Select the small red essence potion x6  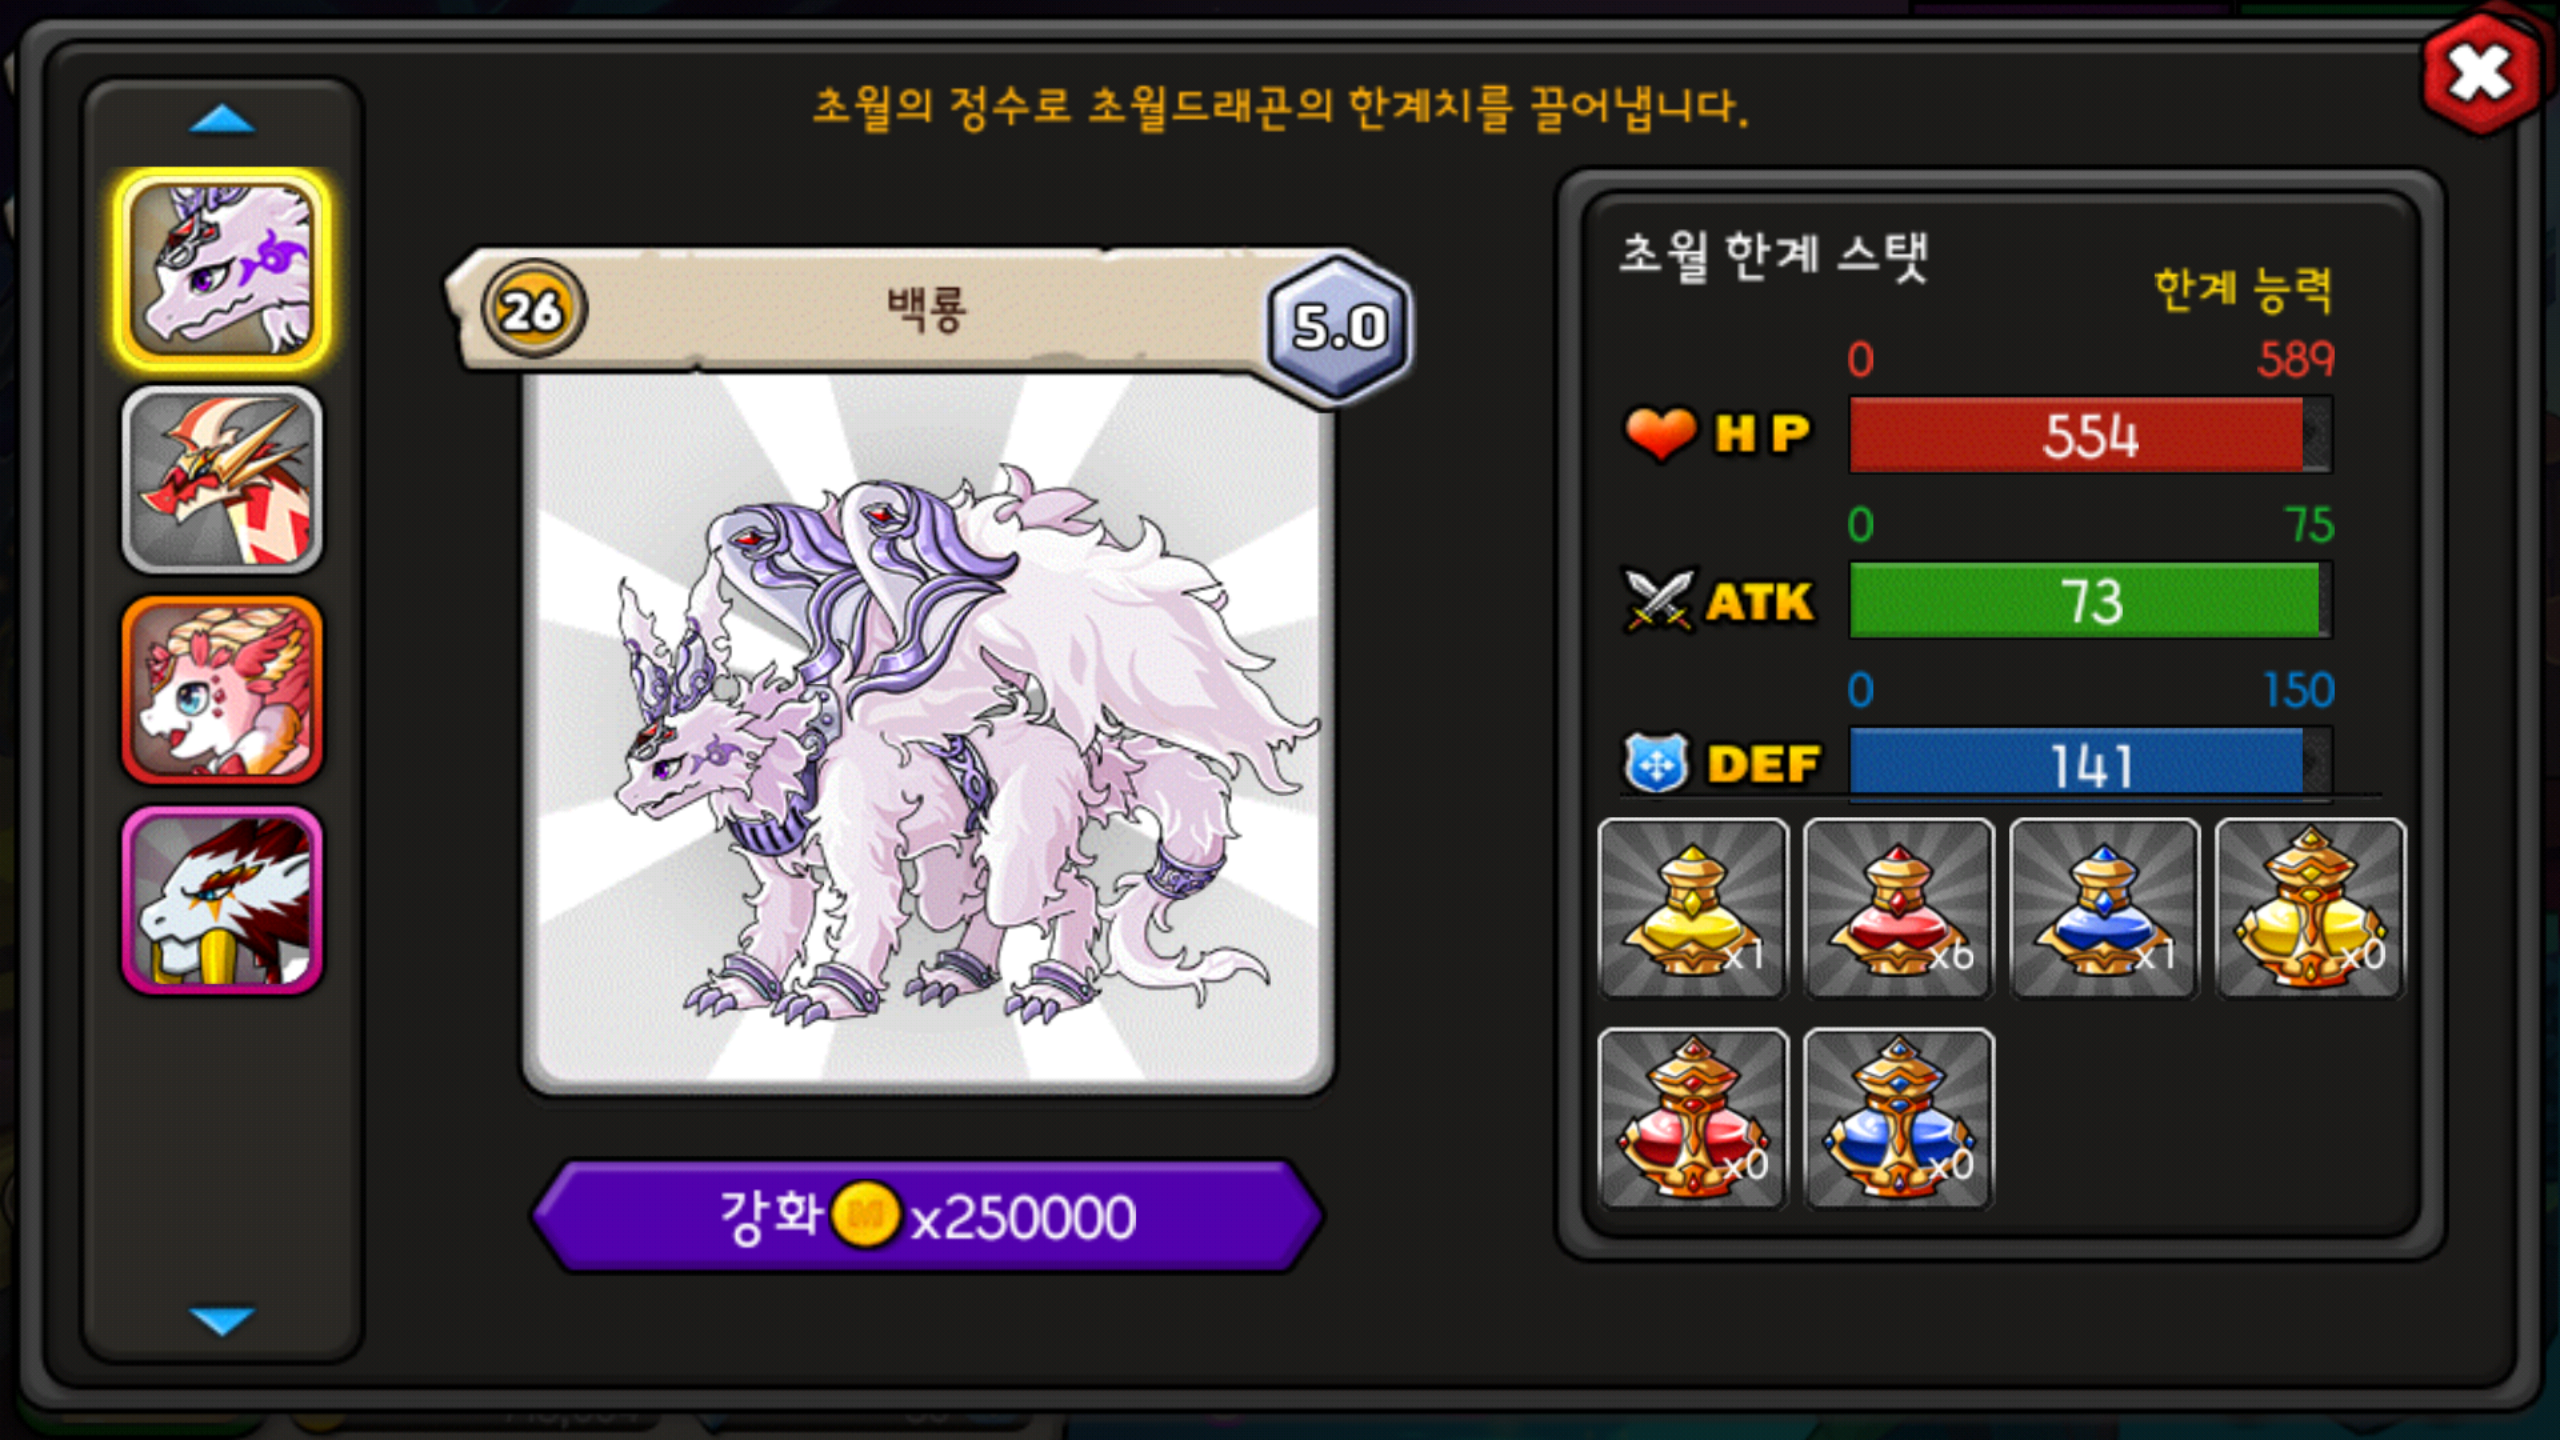(x=1898, y=908)
